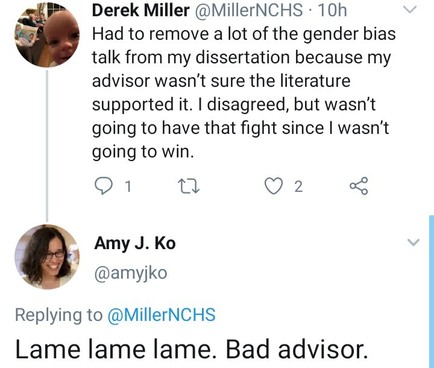Select the 'Lame lame lame. Bad advisor.' reply text

click(x=191, y=349)
